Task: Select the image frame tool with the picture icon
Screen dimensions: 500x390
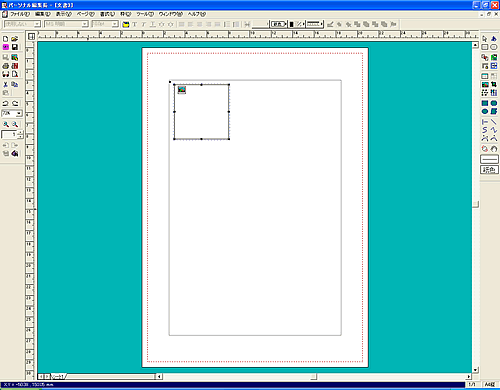Action: point(485,84)
